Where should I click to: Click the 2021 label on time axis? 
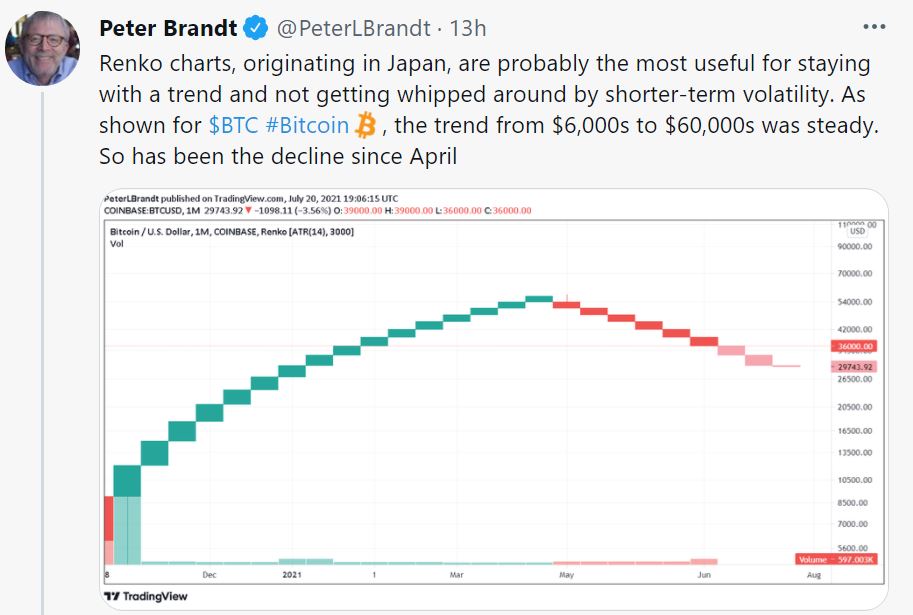coord(292,575)
